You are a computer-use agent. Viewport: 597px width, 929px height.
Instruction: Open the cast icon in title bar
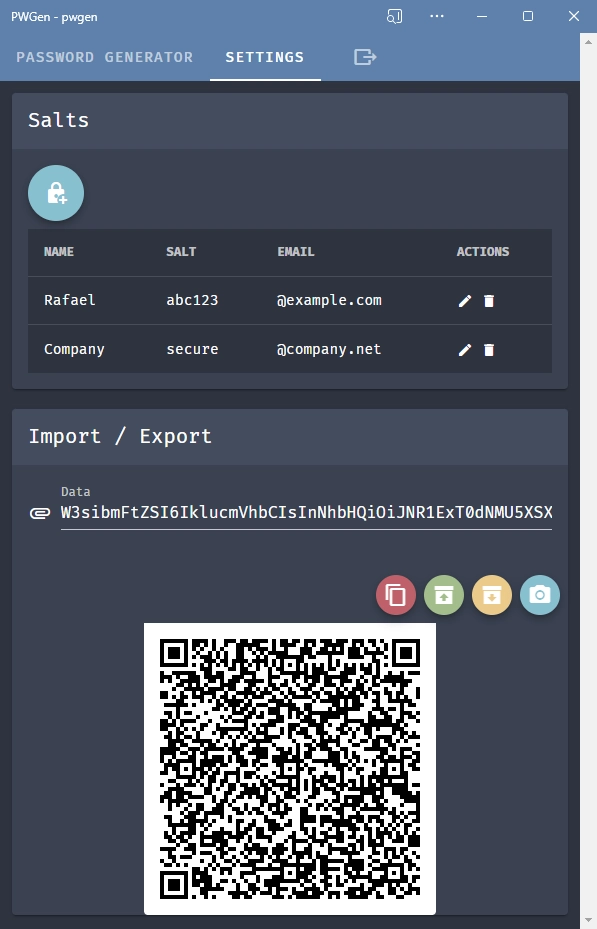[394, 17]
